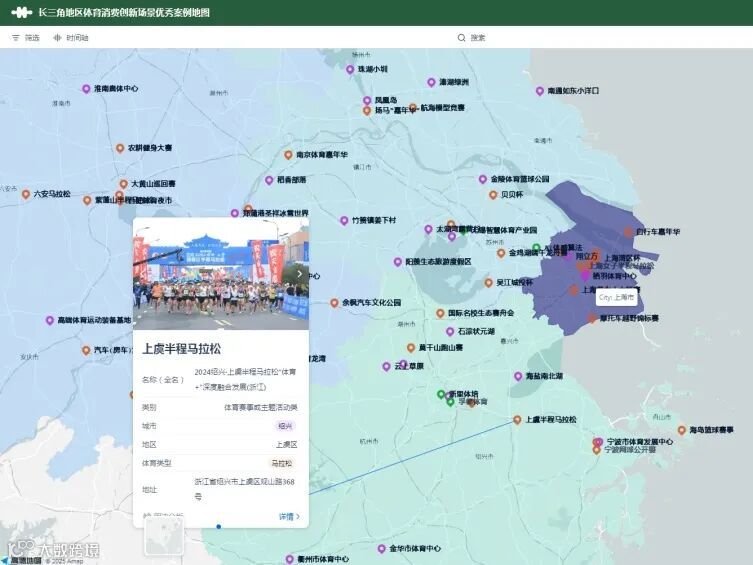Viewport: 753px width, 565px height.
Task: Select the 金华市体育中心 map marker
Action: coord(381,549)
